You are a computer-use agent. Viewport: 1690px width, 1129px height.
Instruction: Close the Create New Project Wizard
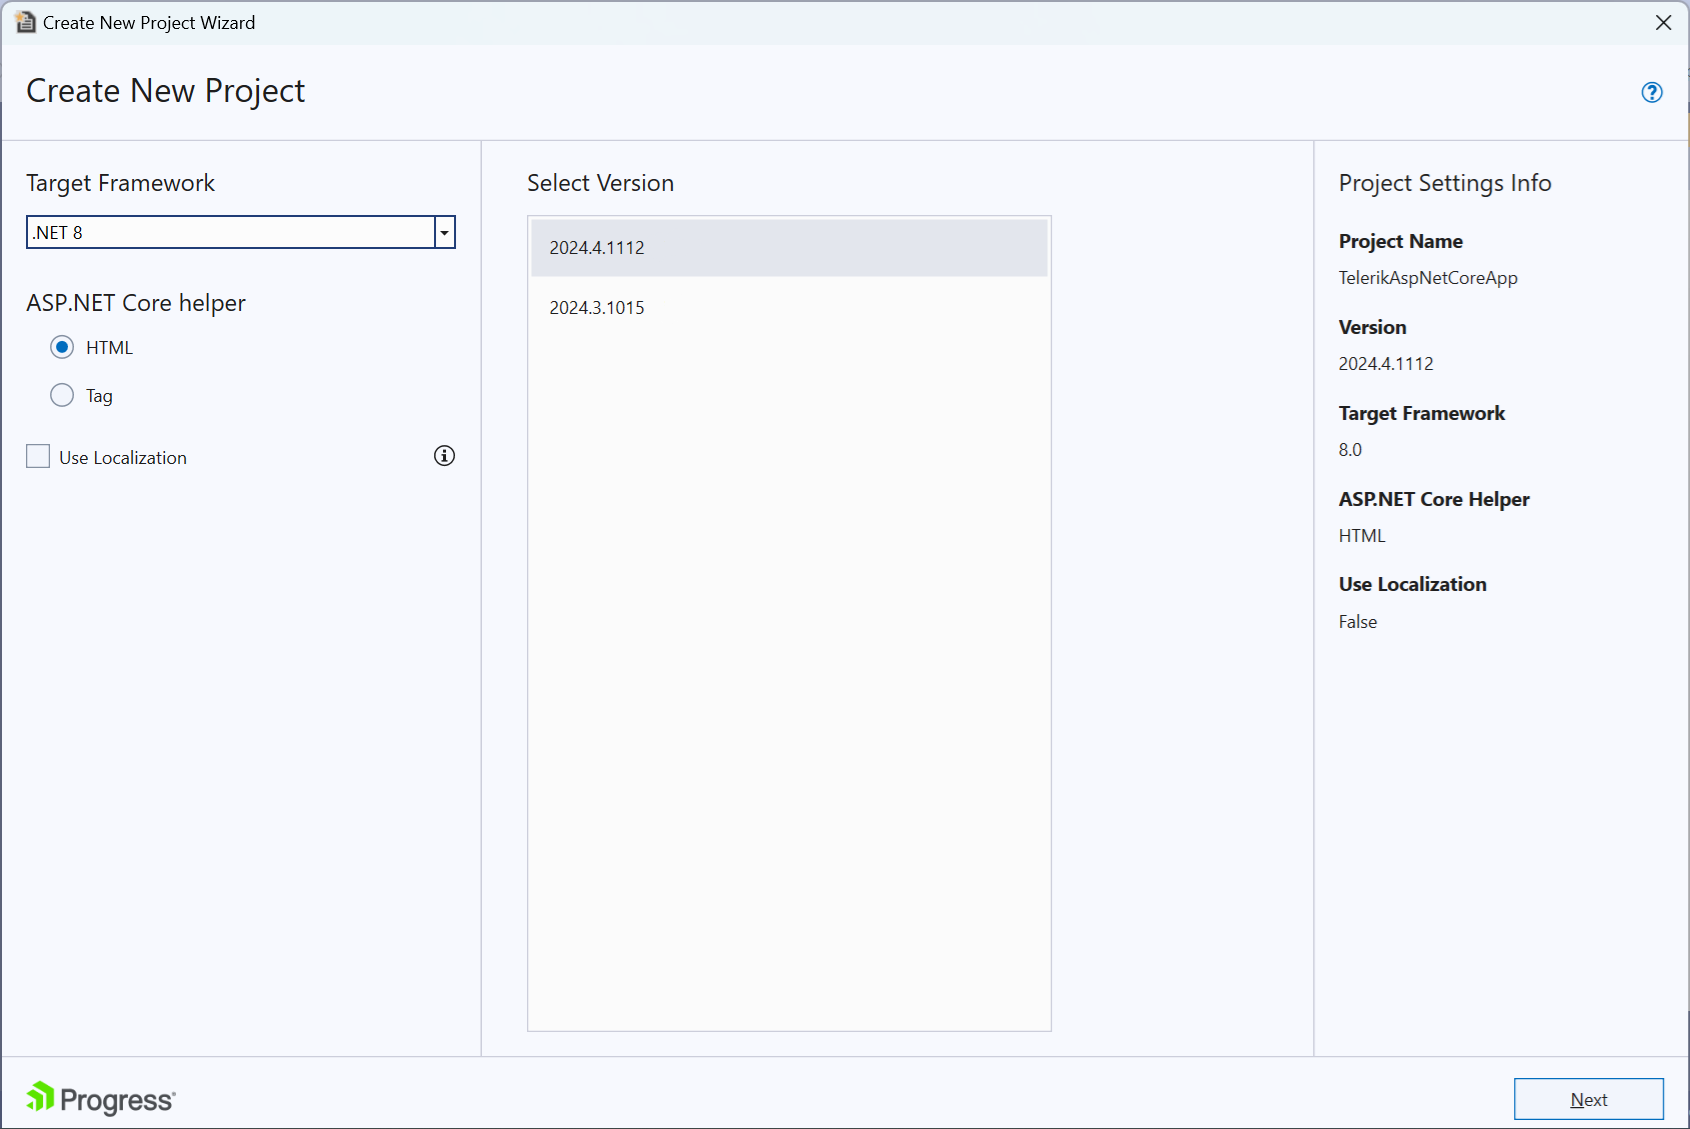point(1662,22)
